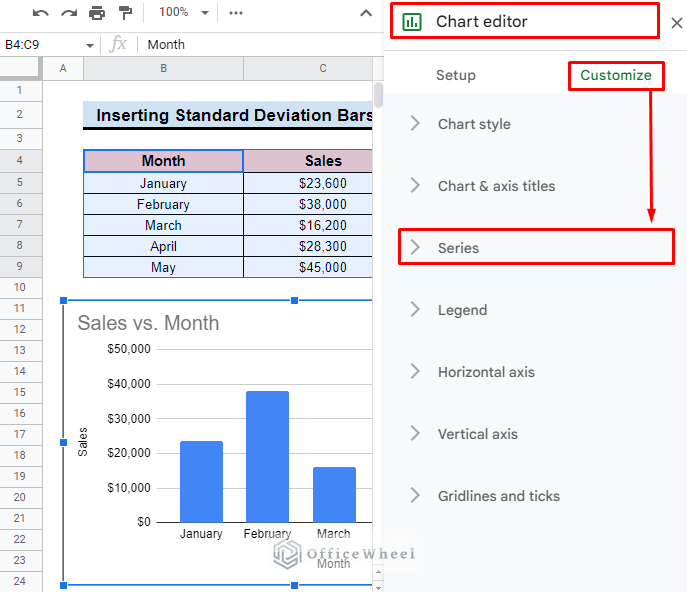The width and height of the screenshot is (687, 592).
Task: Click the February cell in the table
Action: (163, 204)
